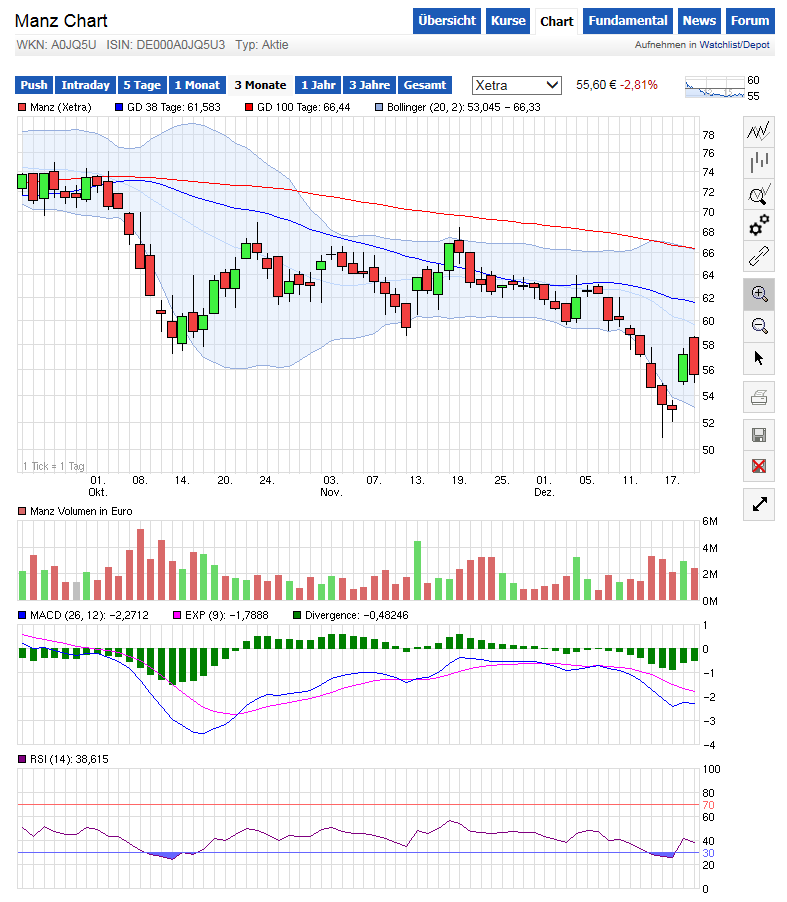Click the Bollinger legend color swatch
The height and width of the screenshot is (902, 787).
point(379,107)
